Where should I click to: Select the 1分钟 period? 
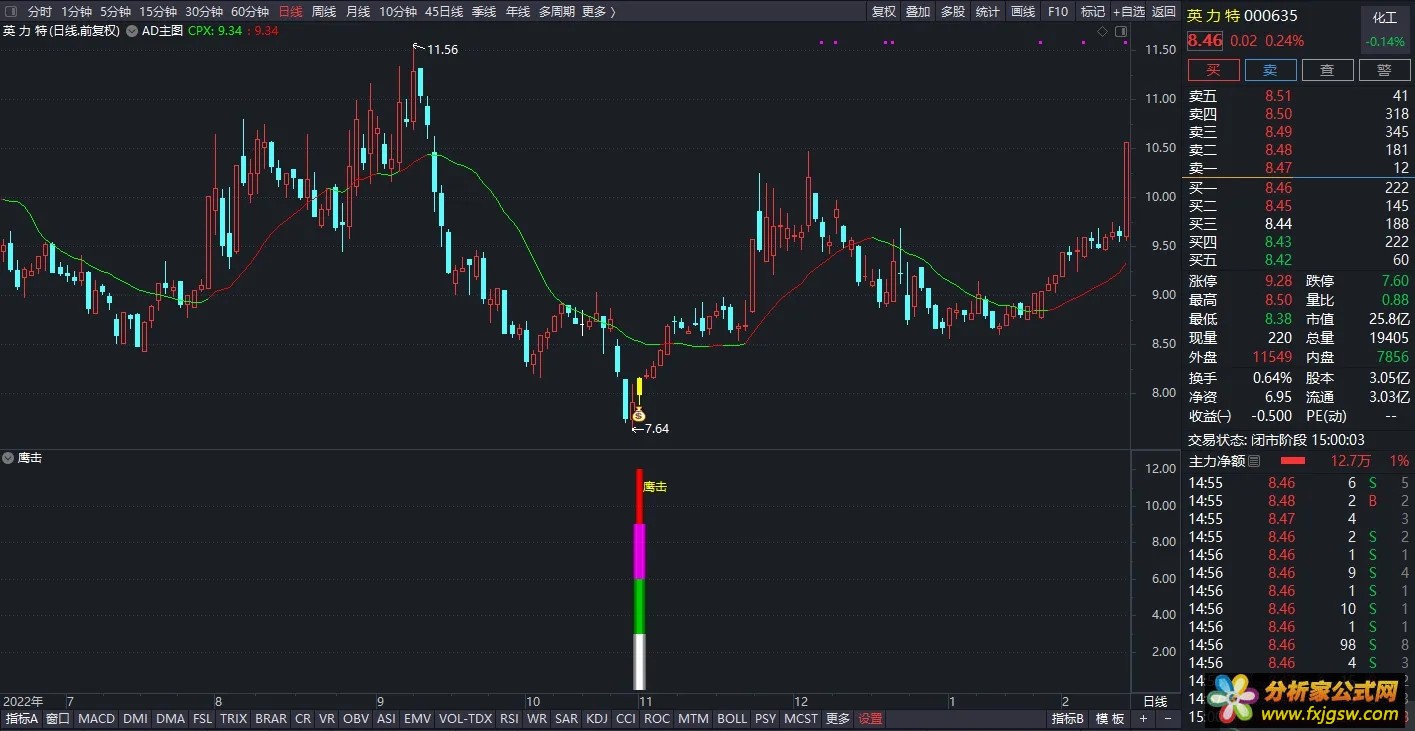(77, 12)
